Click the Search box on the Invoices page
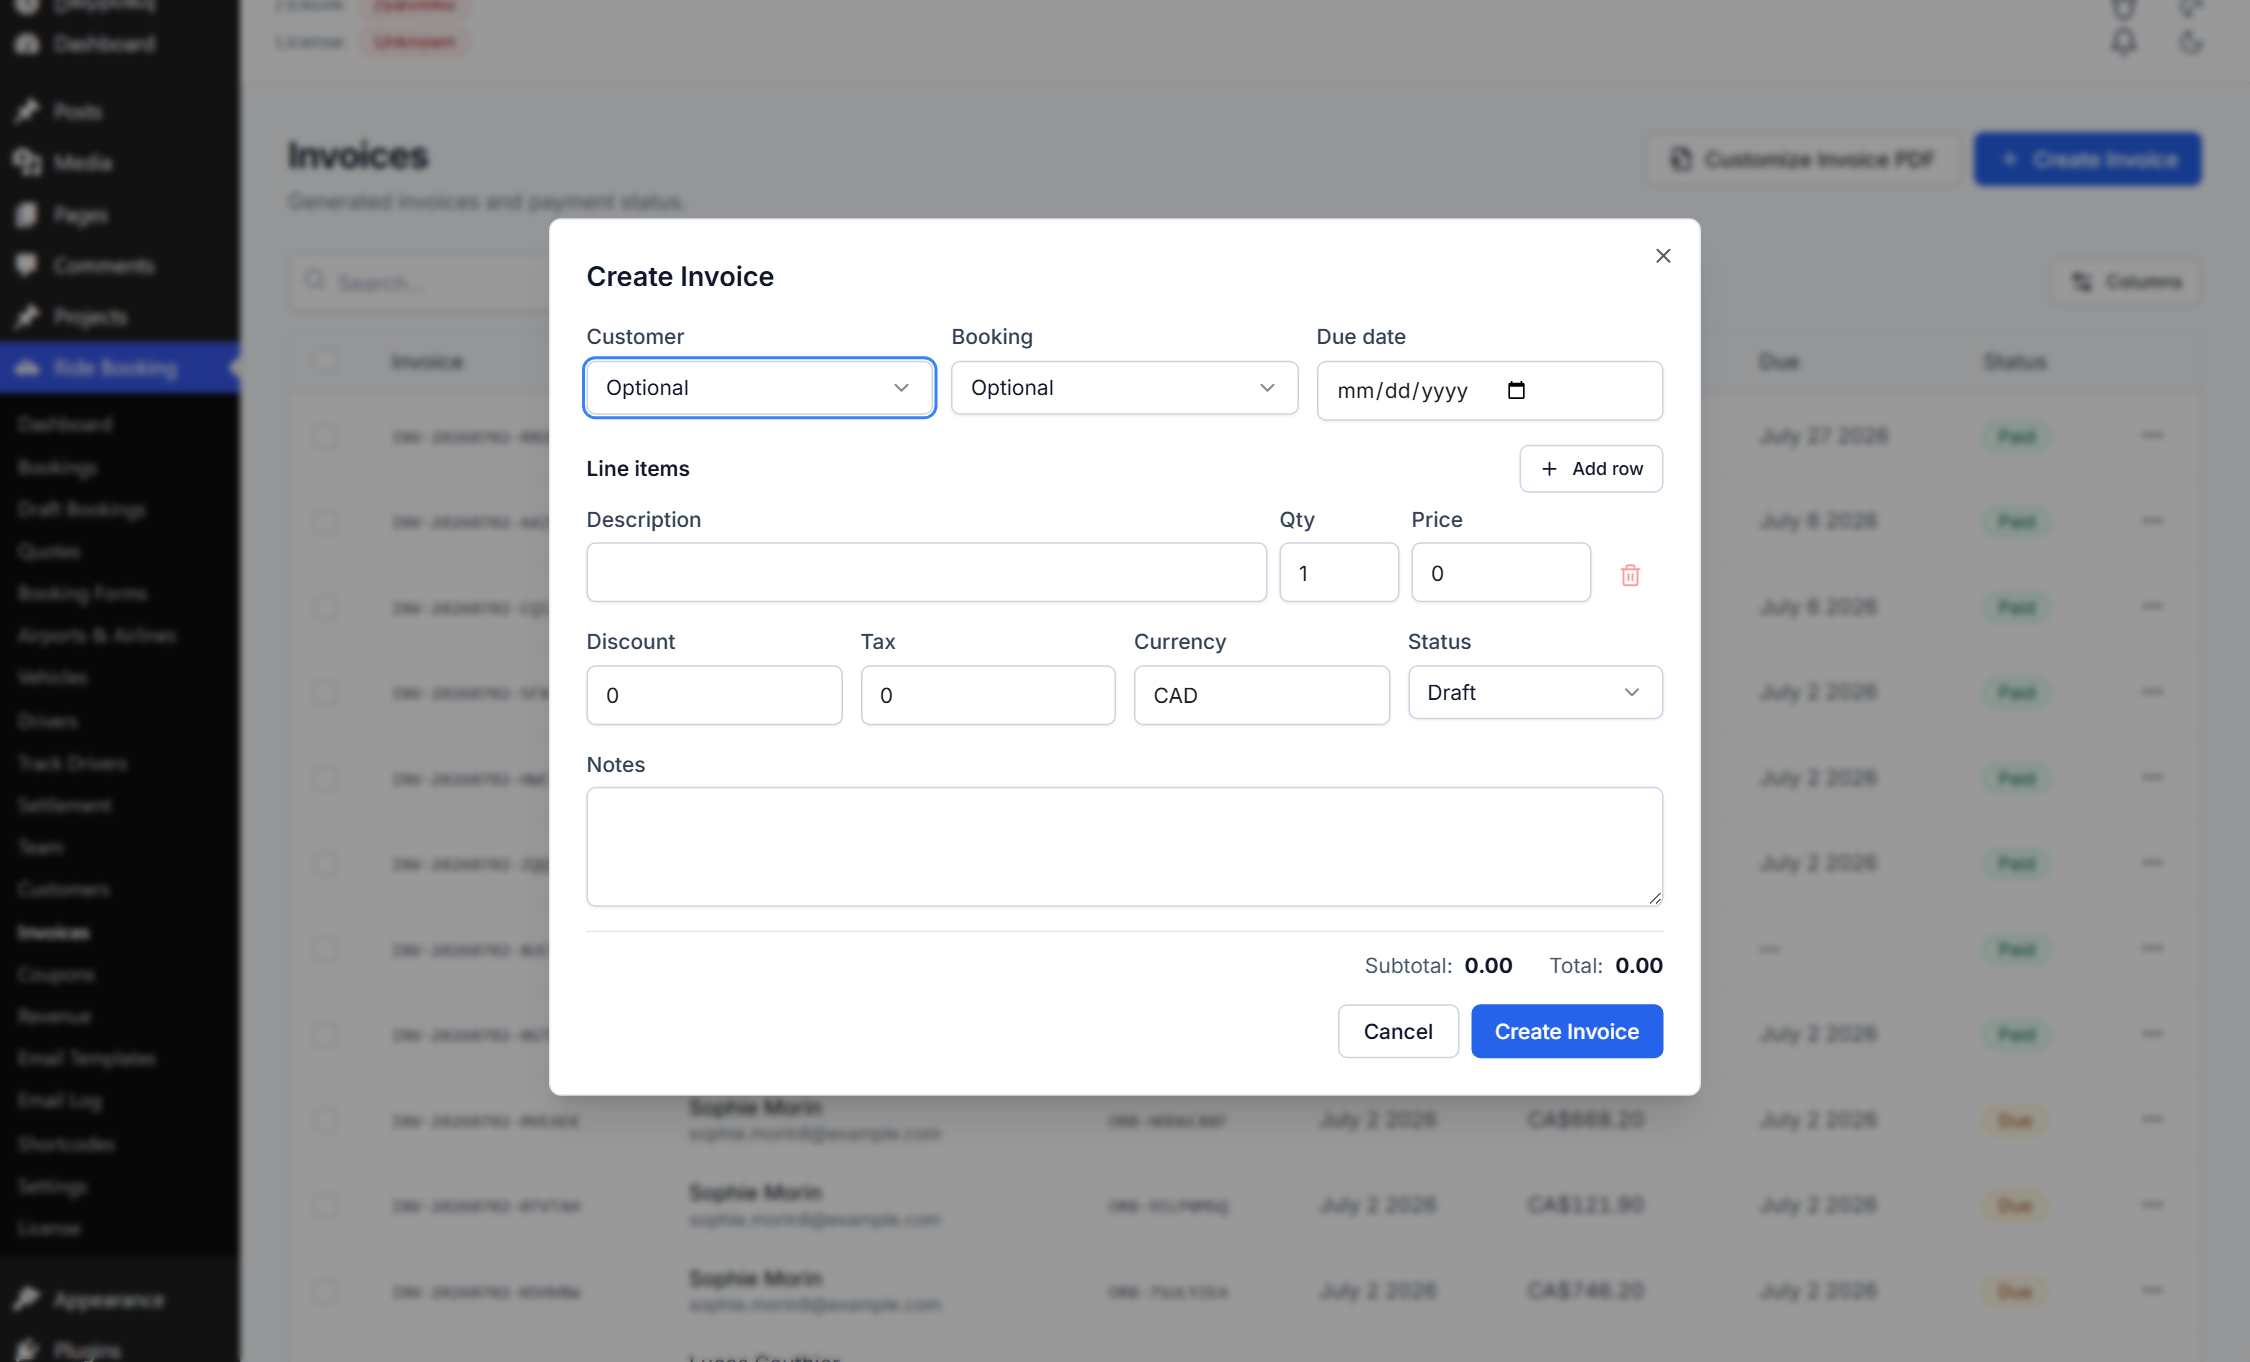This screenshot has width=2250, height=1362. coord(420,282)
